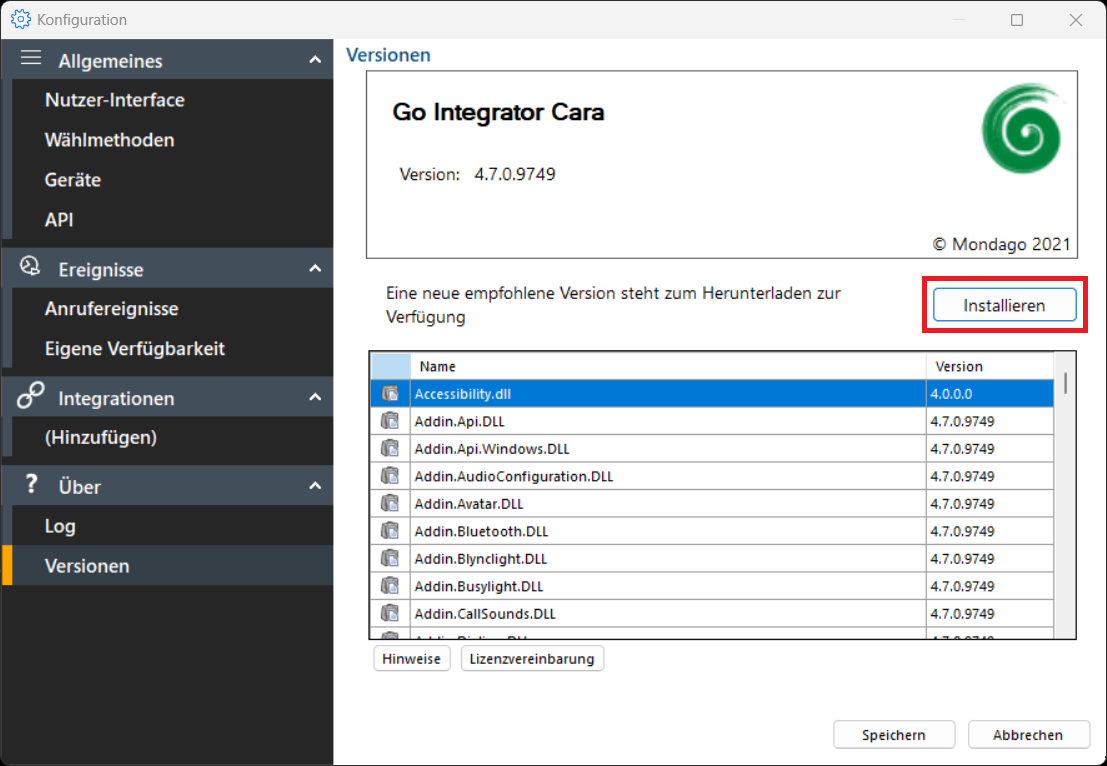This screenshot has height=766, width=1107.
Task: Click the green swirl Go Integrator logo
Action: pos(1022,128)
